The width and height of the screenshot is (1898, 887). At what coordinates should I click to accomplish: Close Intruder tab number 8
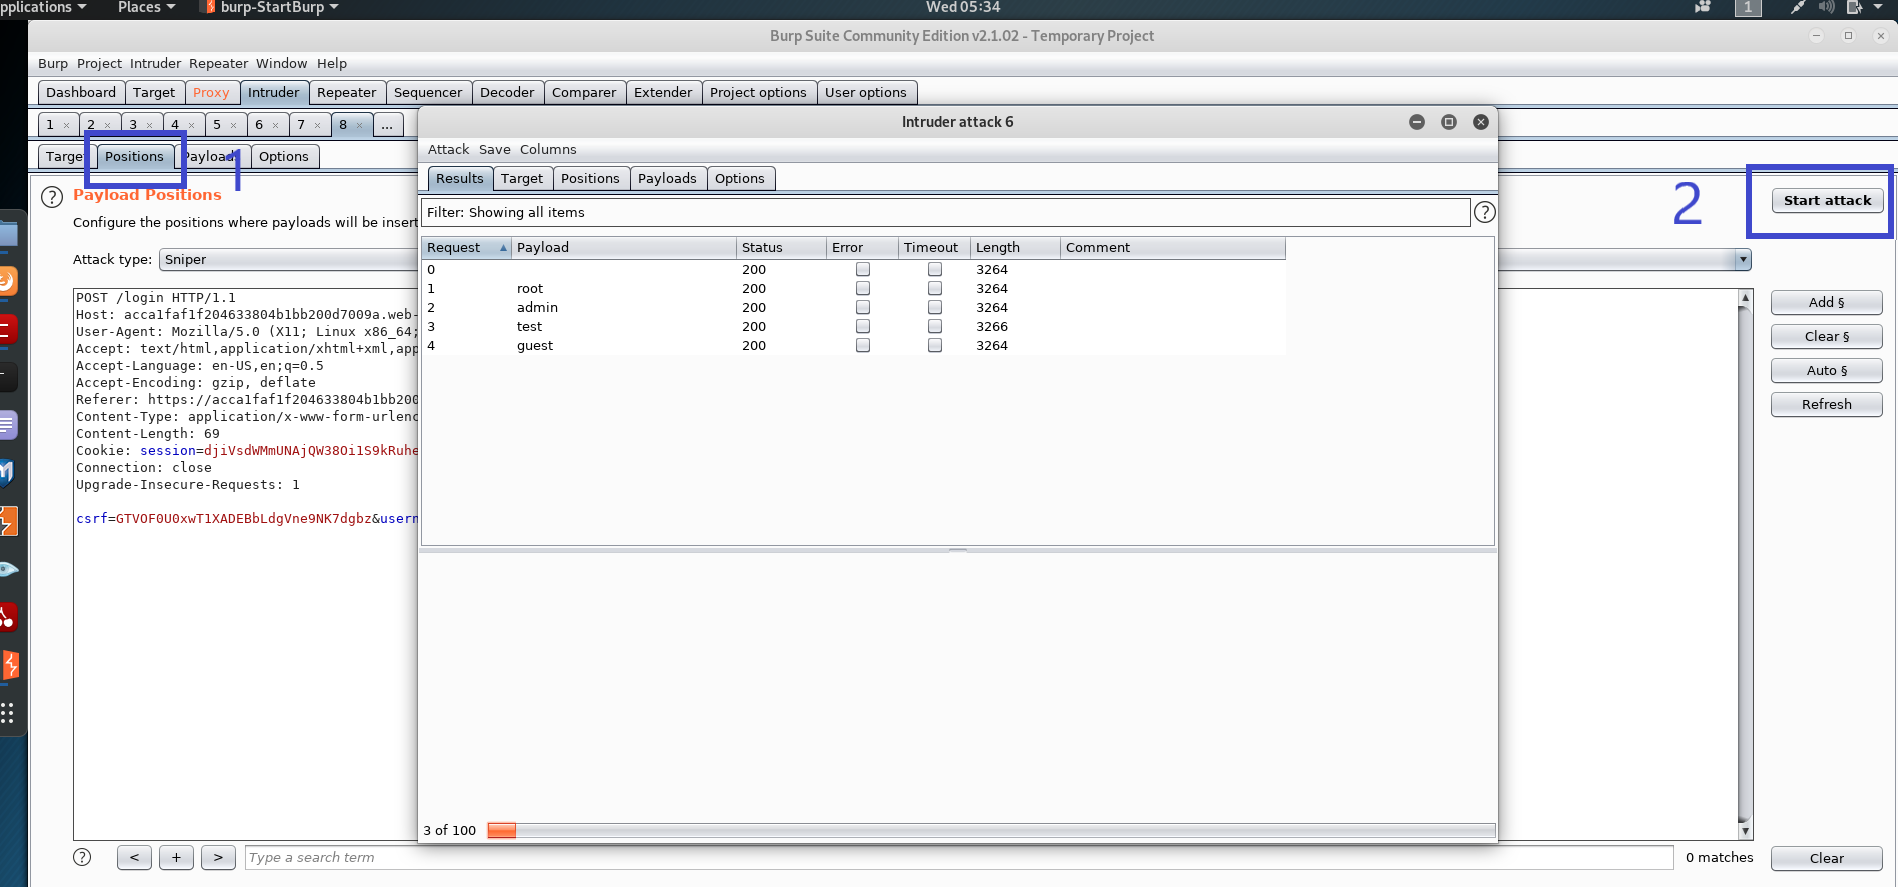[x=359, y=125]
